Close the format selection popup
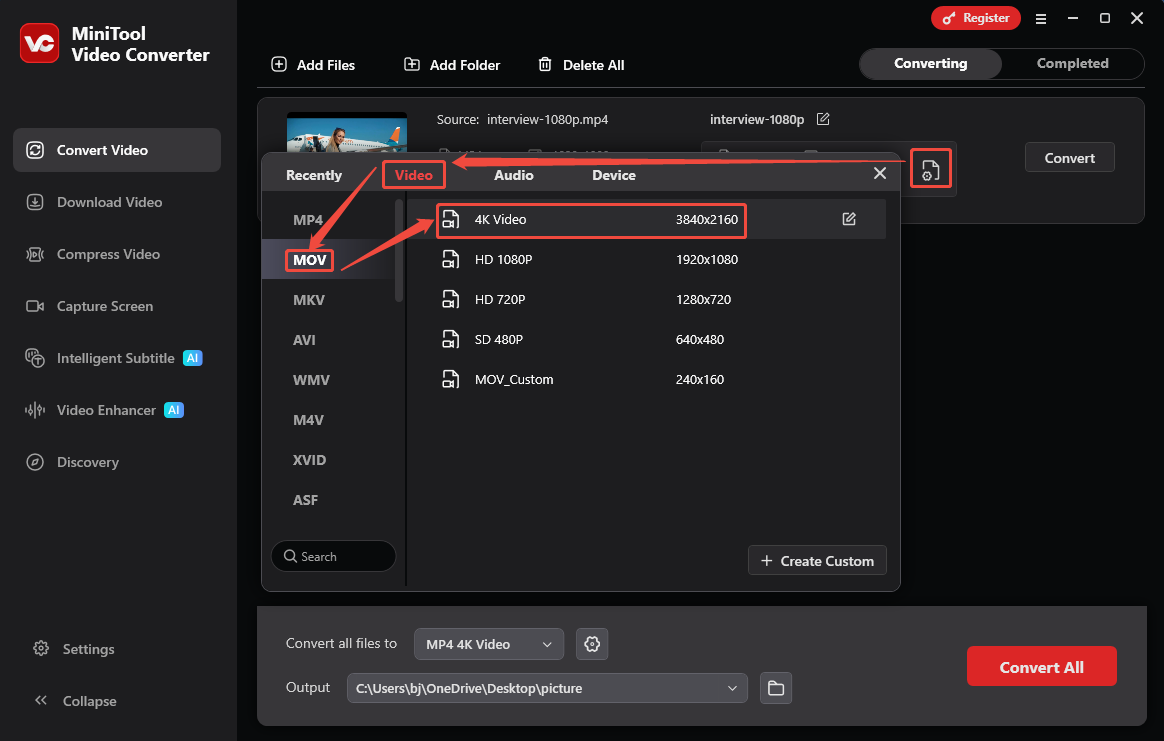Screen dimensions: 1164x741 click(880, 173)
